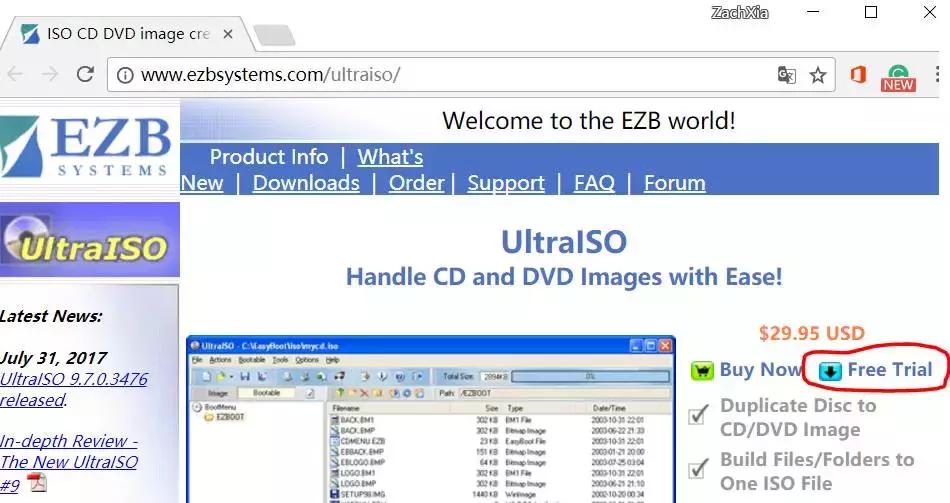View site information icon in address bar
This screenshot has height=503, width=950.
pos(125,75)
